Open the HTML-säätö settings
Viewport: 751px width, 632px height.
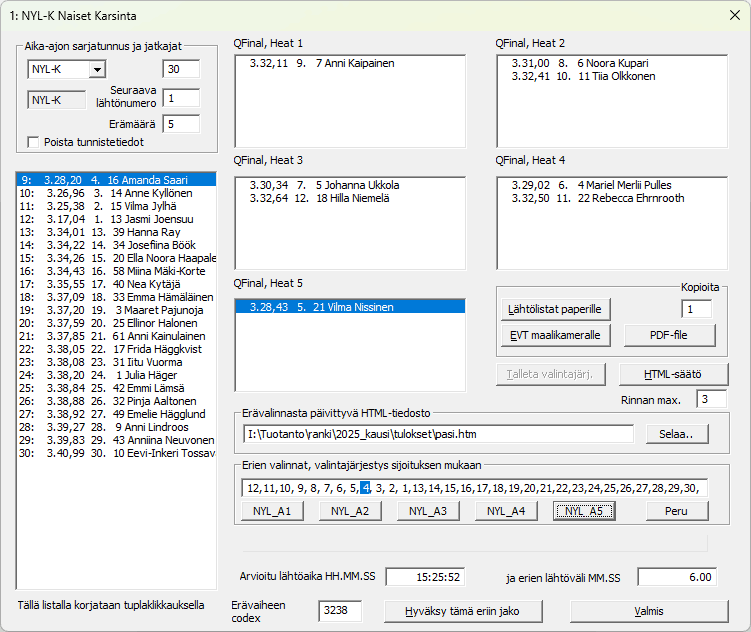(673, 374)
